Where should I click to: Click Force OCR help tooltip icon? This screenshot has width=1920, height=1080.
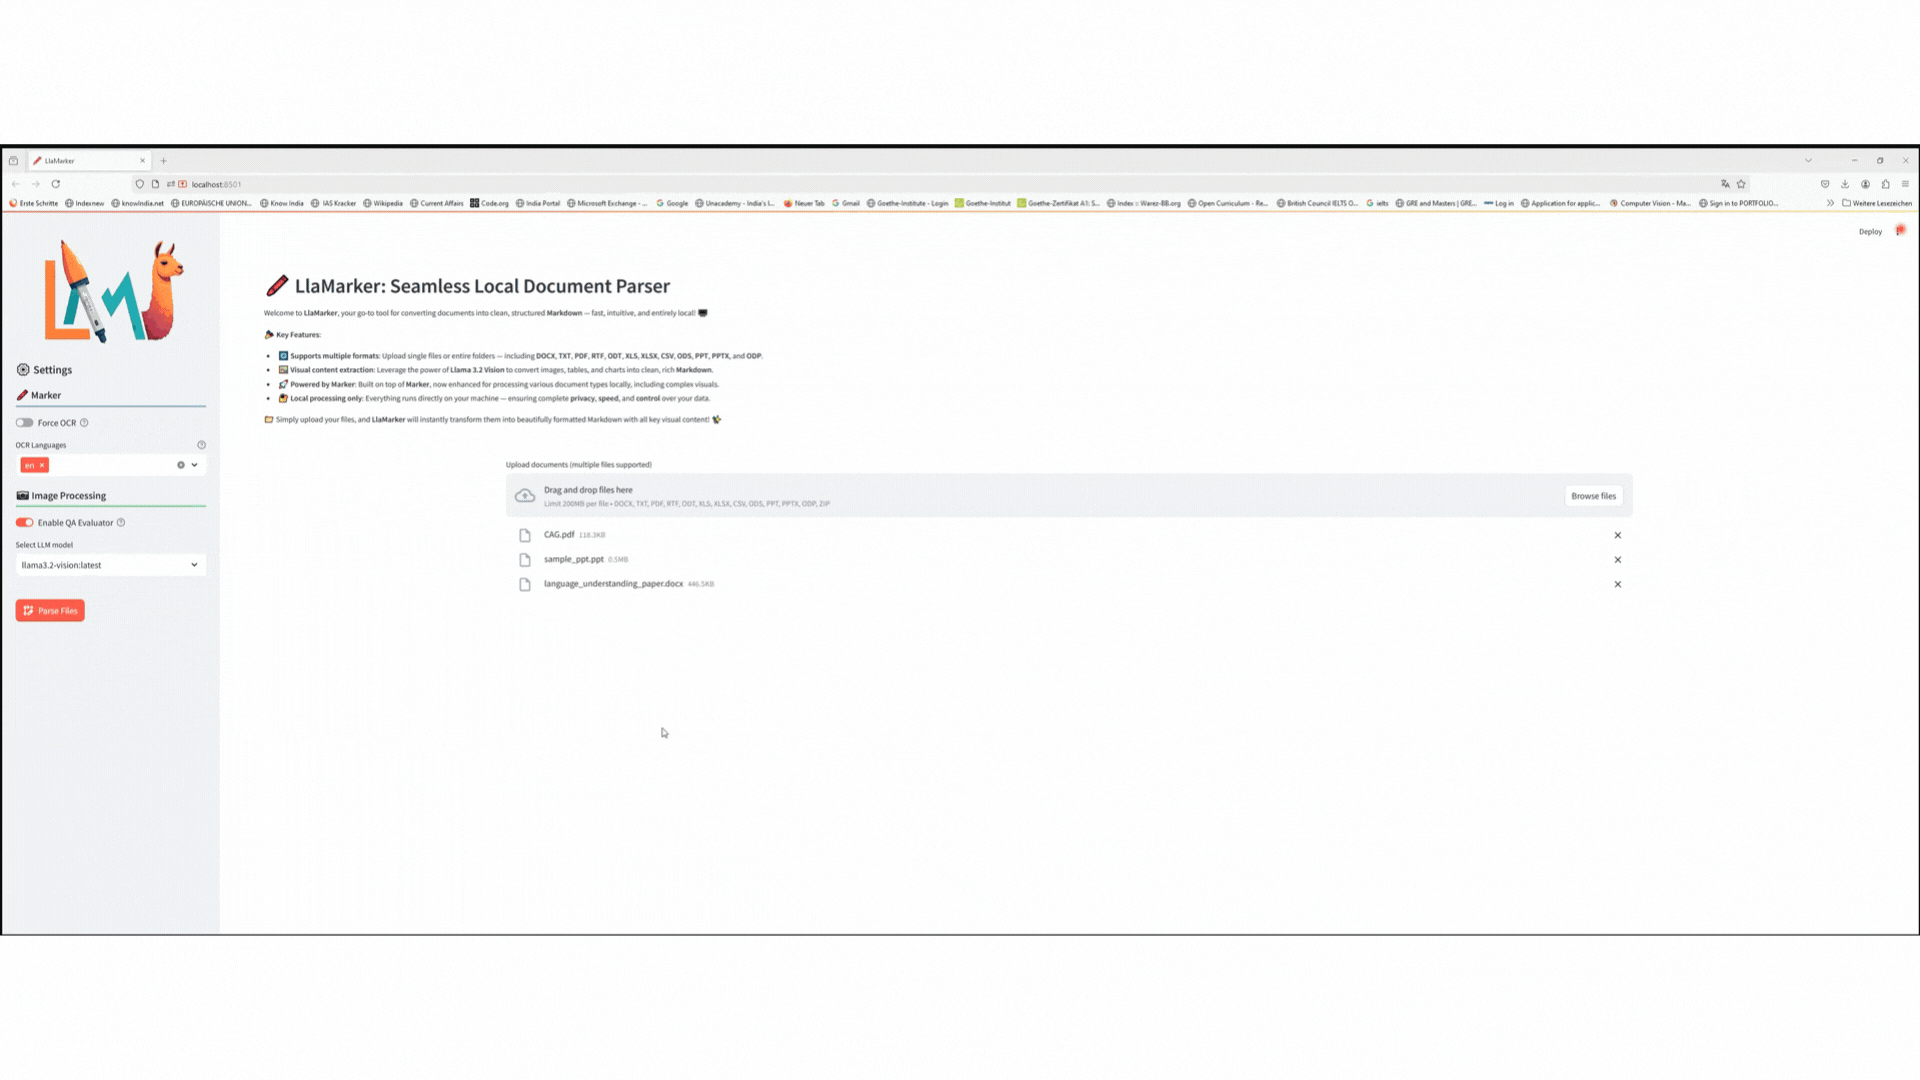point(84,423)
